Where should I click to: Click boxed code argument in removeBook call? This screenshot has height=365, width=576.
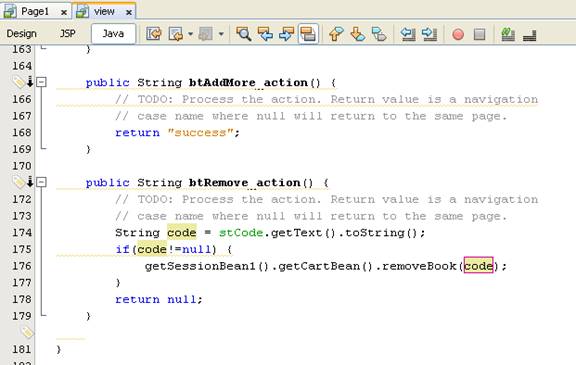478,265
